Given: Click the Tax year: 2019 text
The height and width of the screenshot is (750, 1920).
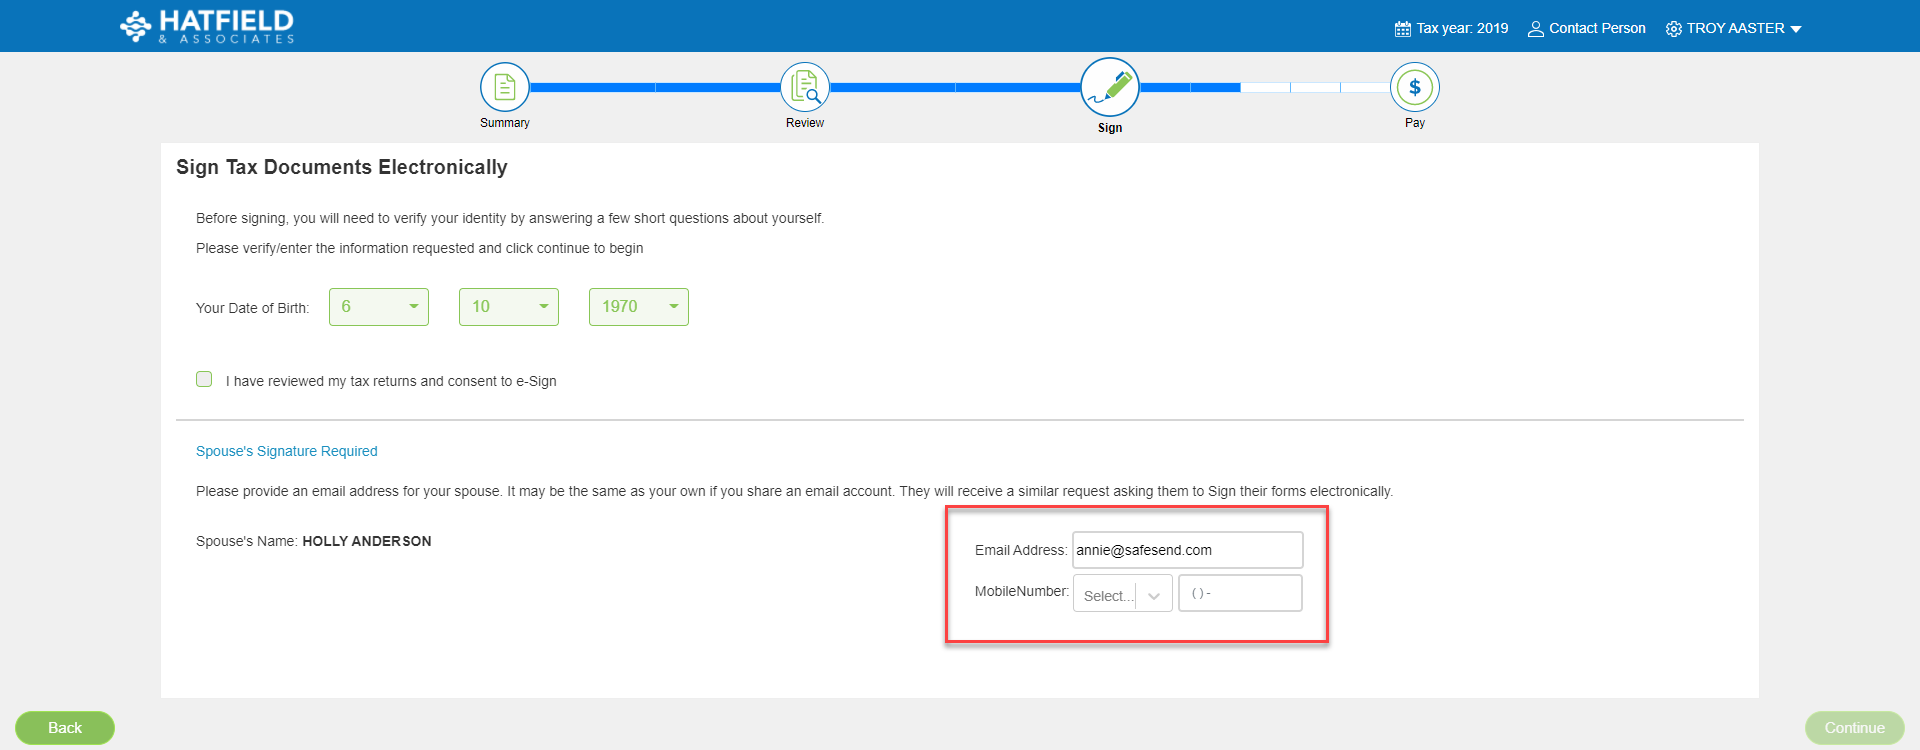Looking at the screenshot, I should click(x=1462, y=28).
